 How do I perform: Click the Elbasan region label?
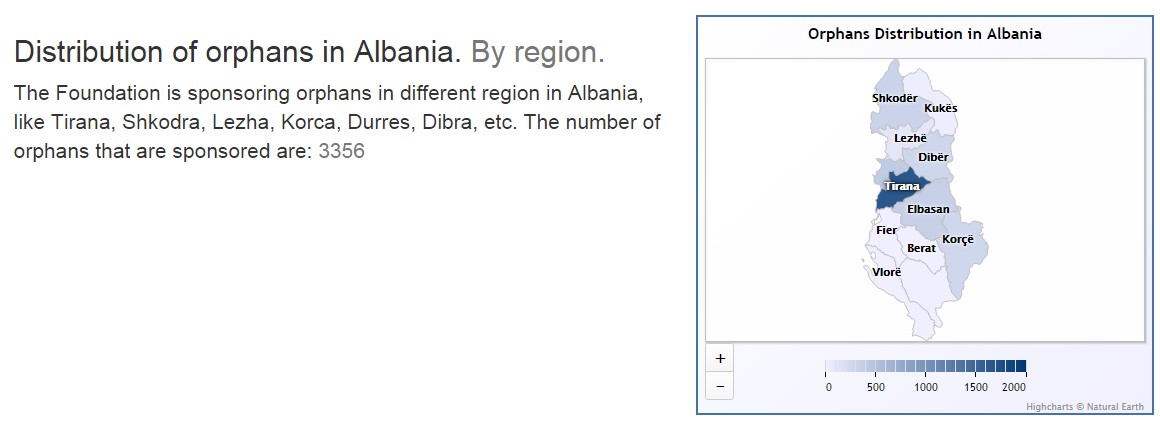click(928, 209)
